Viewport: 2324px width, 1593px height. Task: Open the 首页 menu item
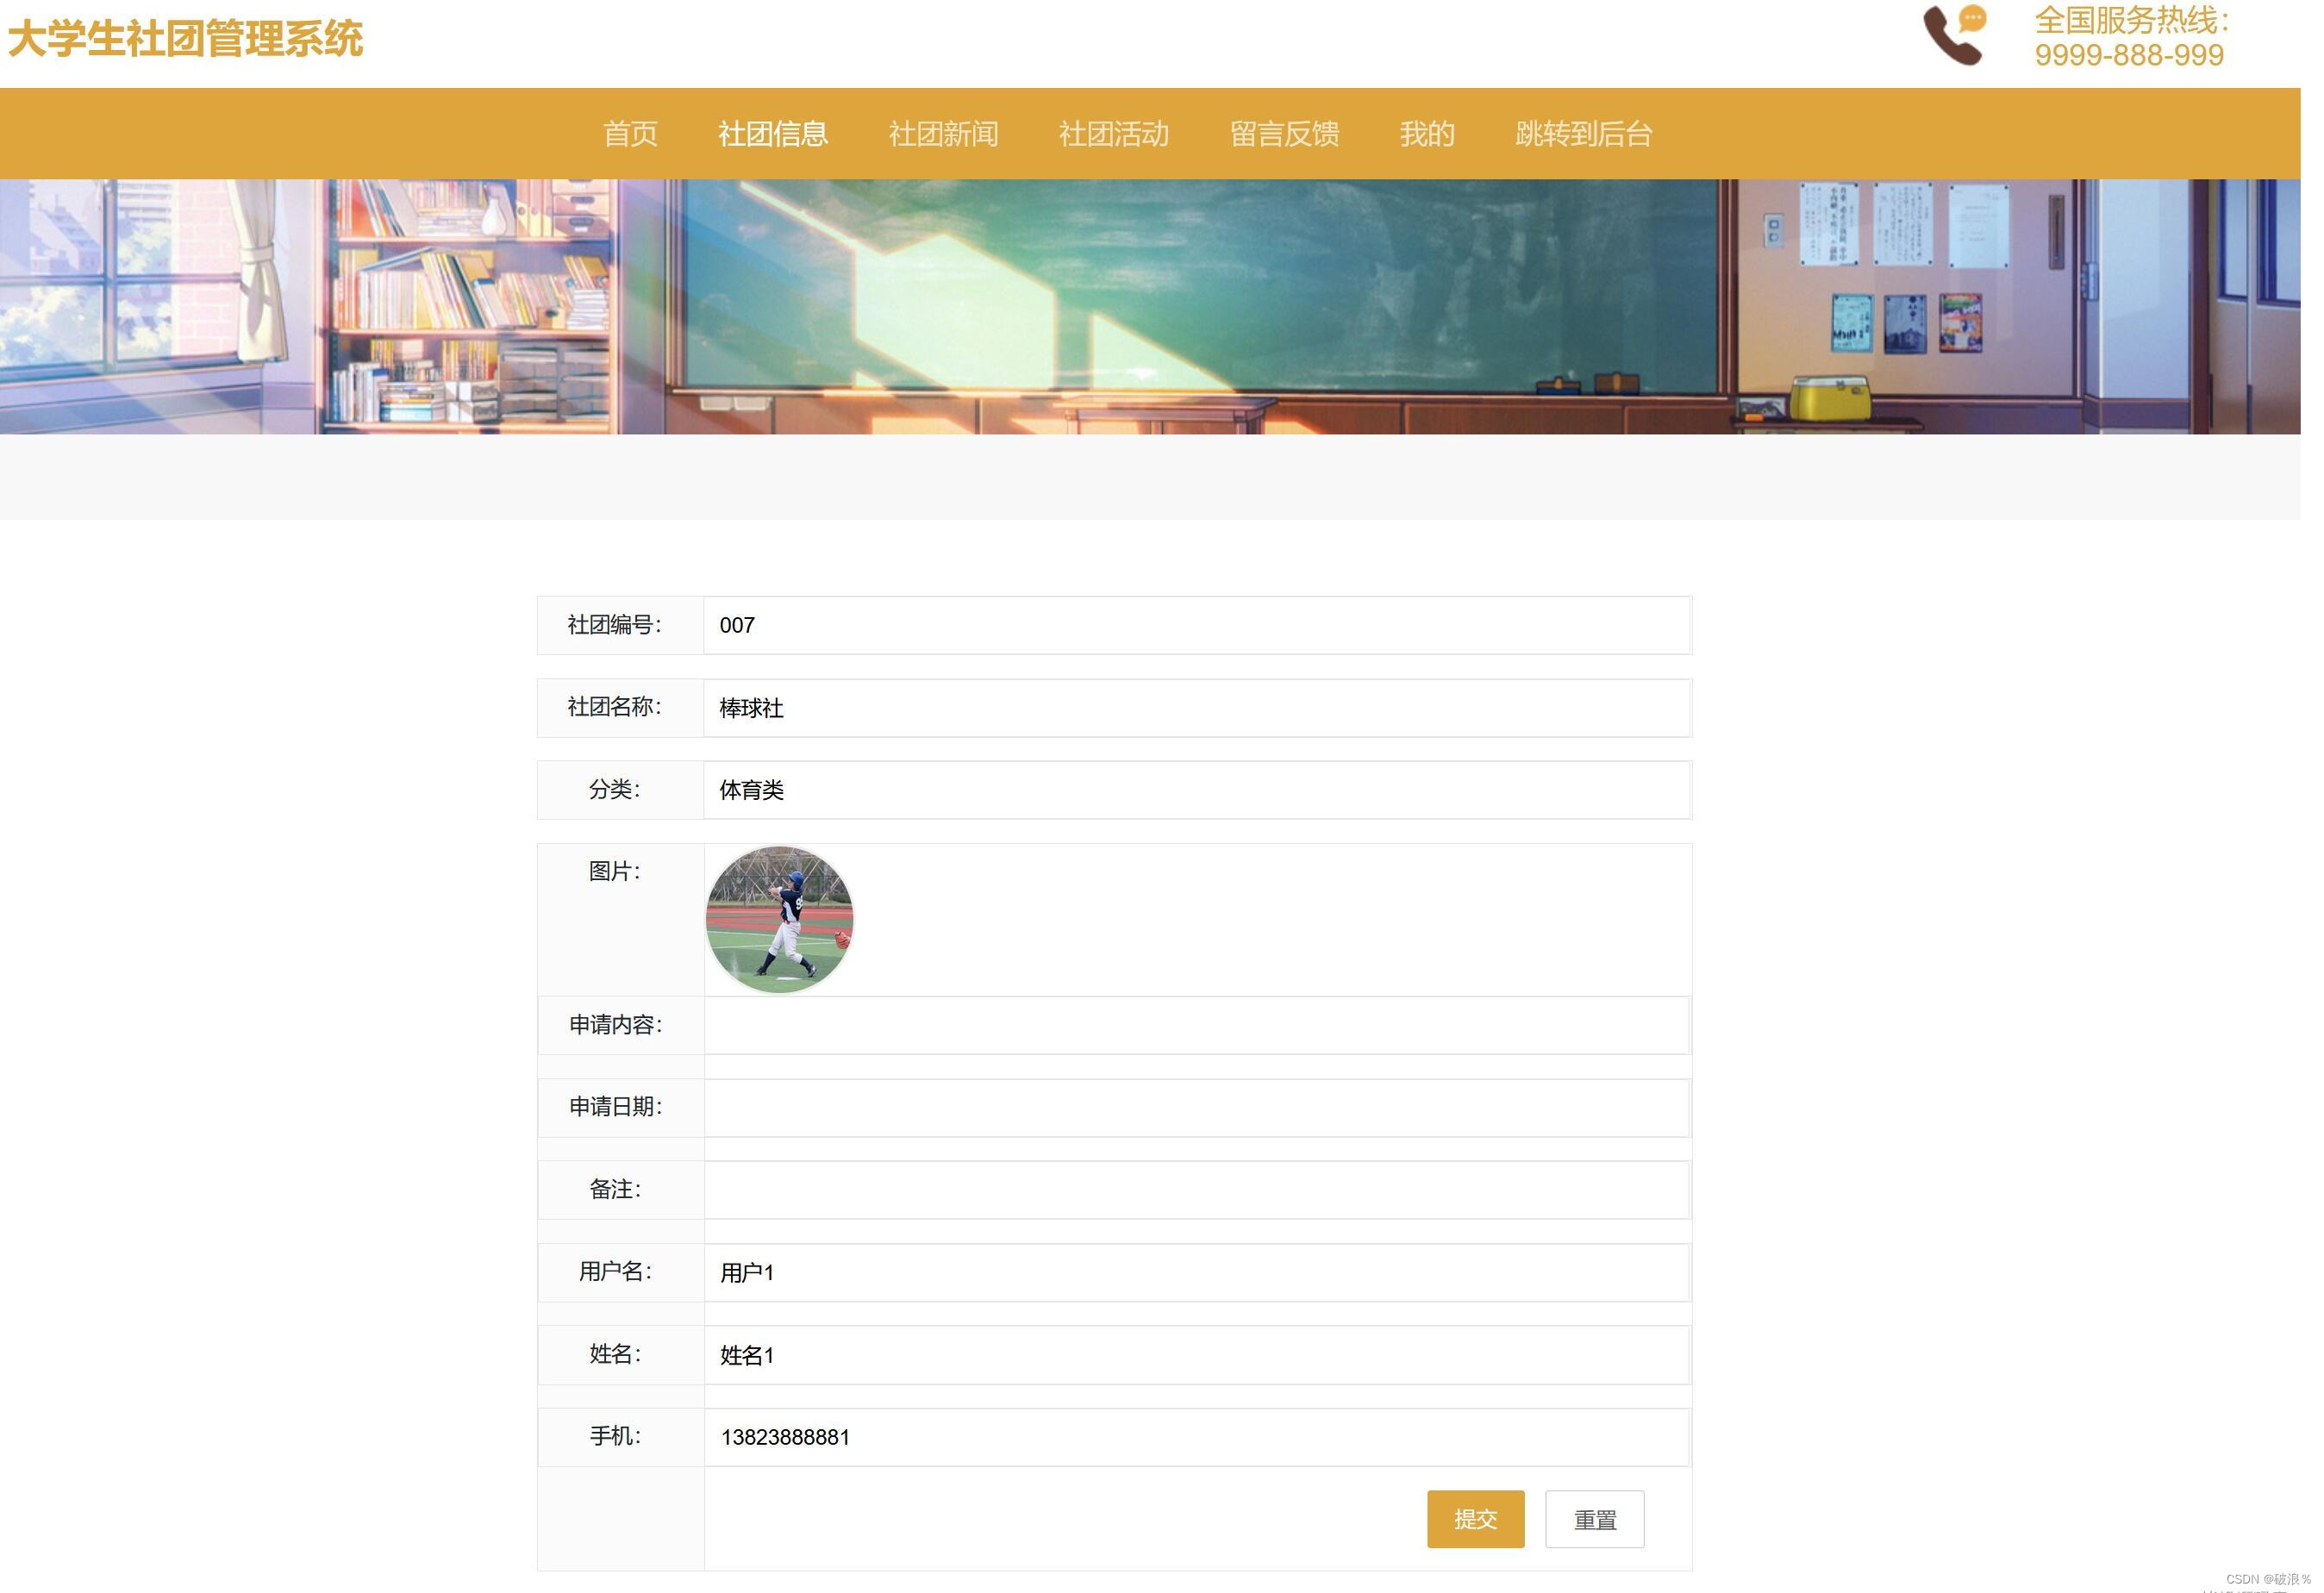pyautogui.click(x=630, y=134)
